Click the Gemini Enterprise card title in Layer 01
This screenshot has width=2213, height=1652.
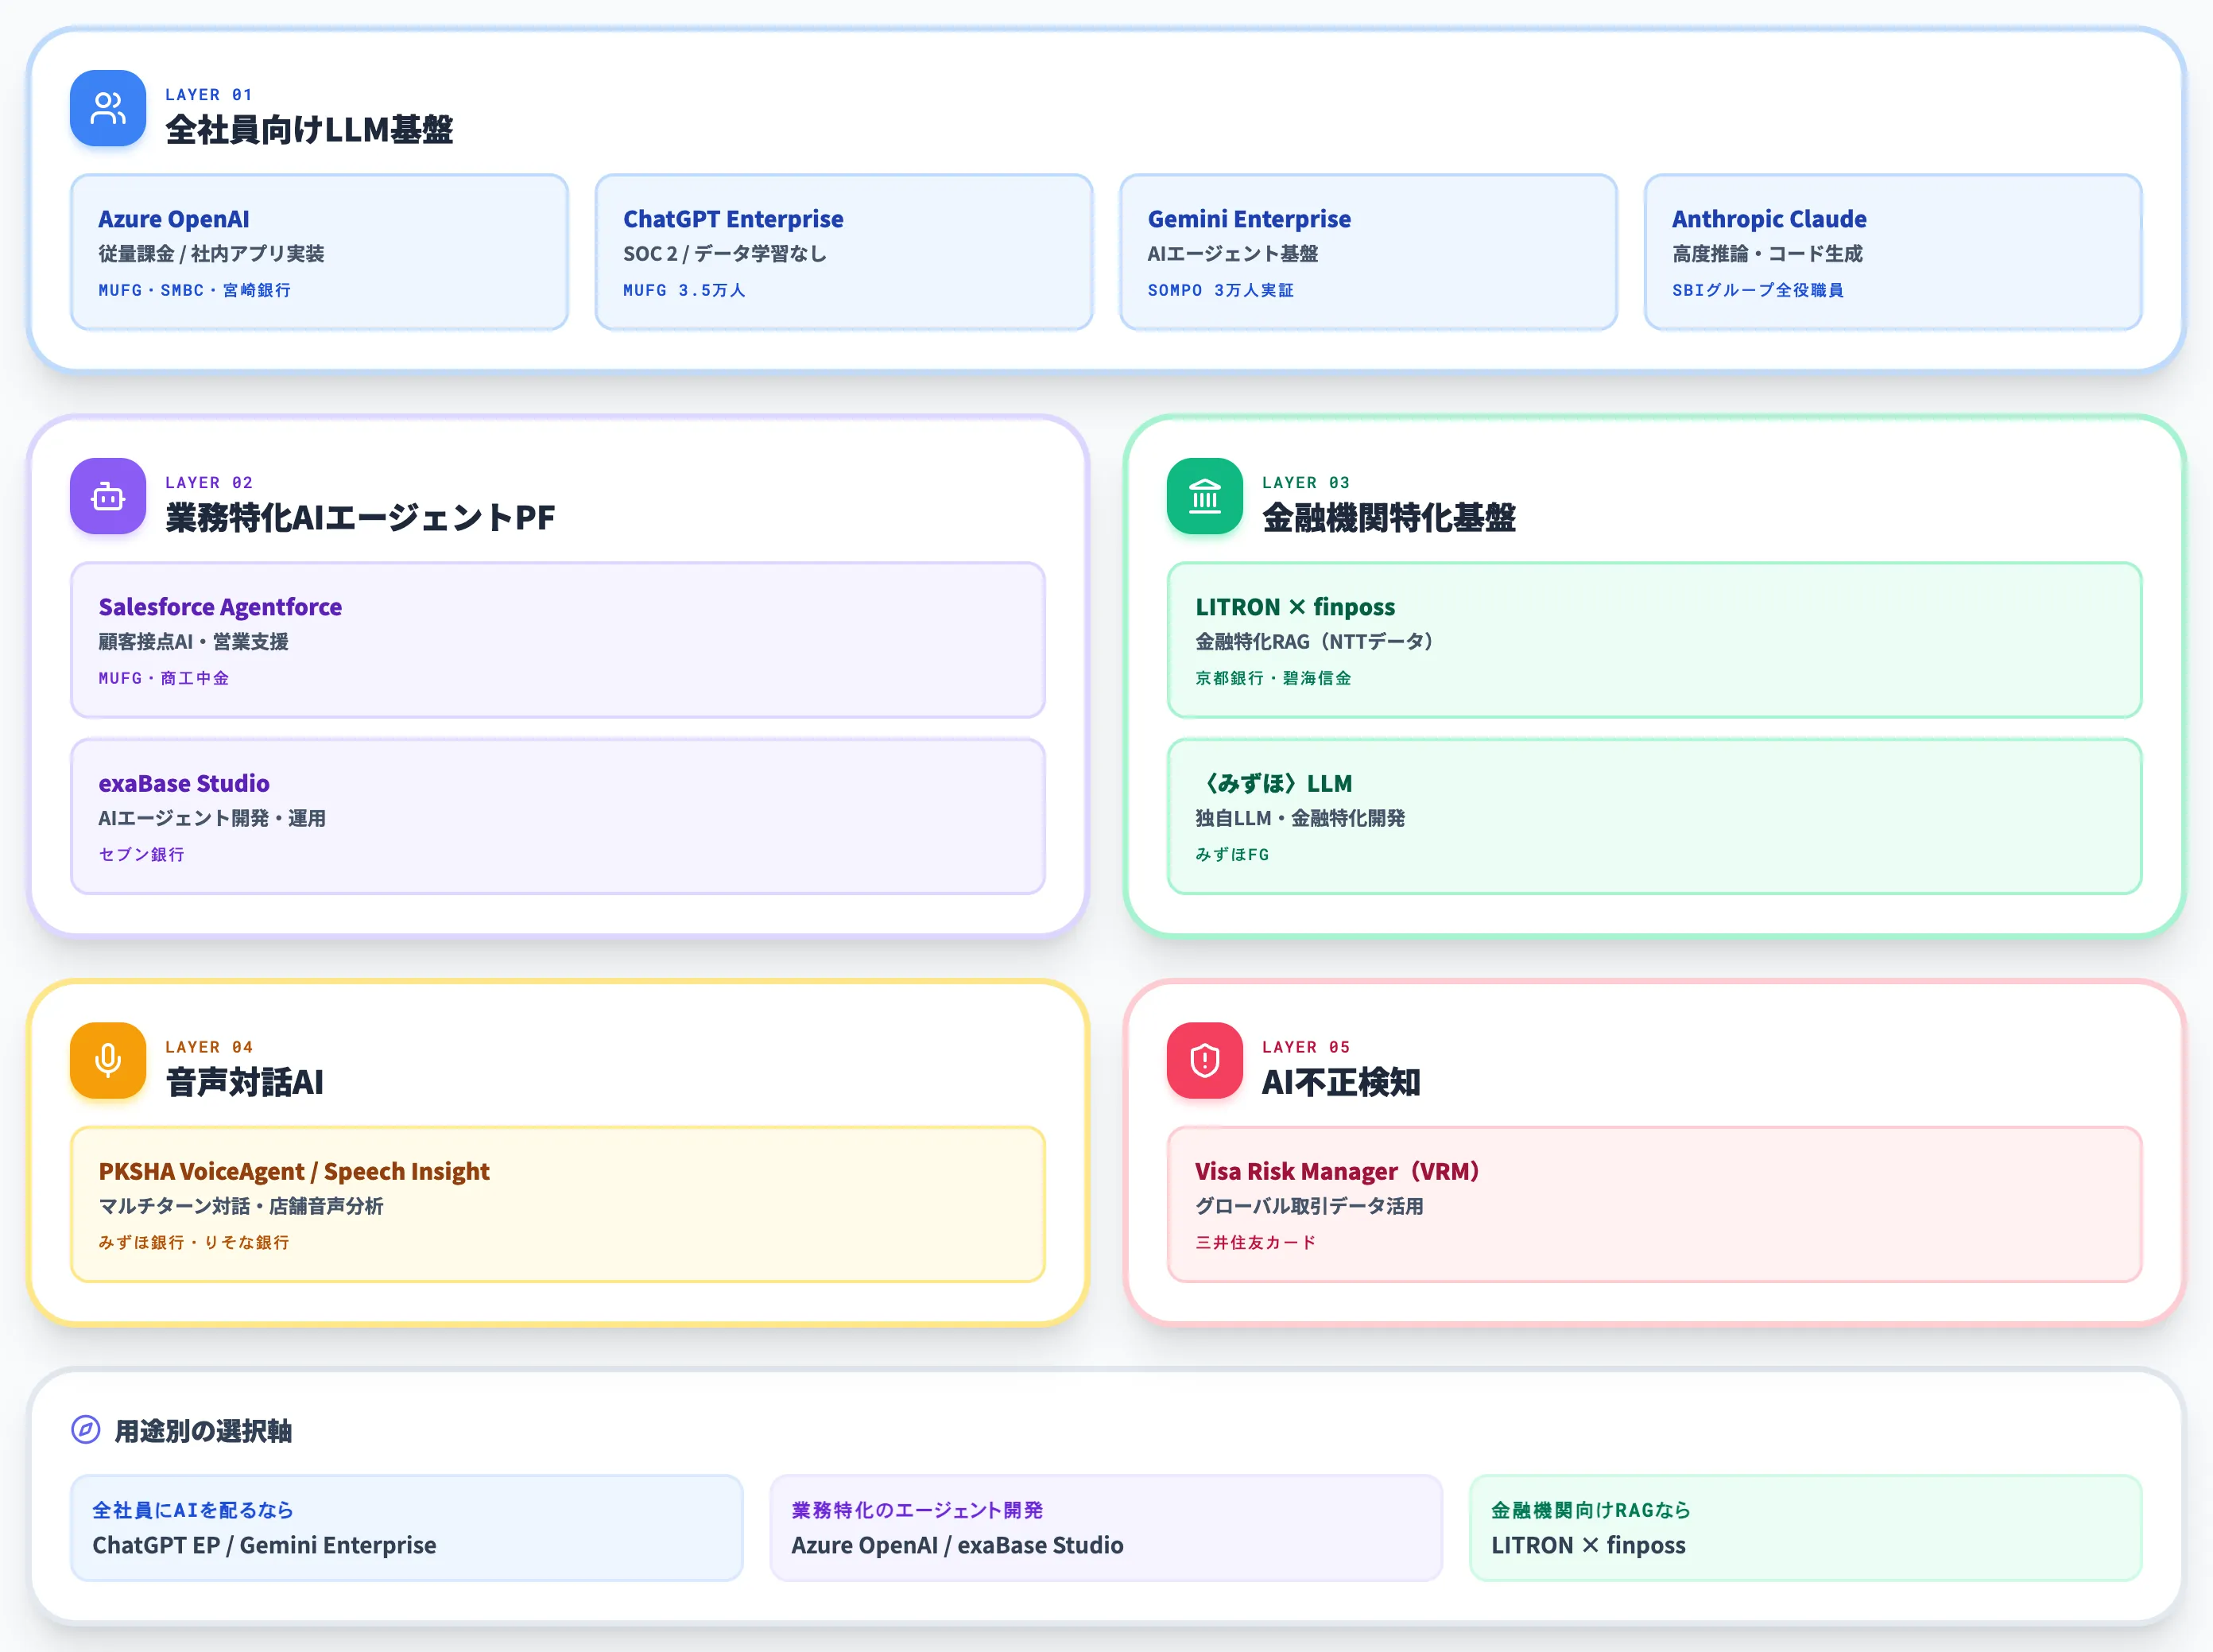1249,219
